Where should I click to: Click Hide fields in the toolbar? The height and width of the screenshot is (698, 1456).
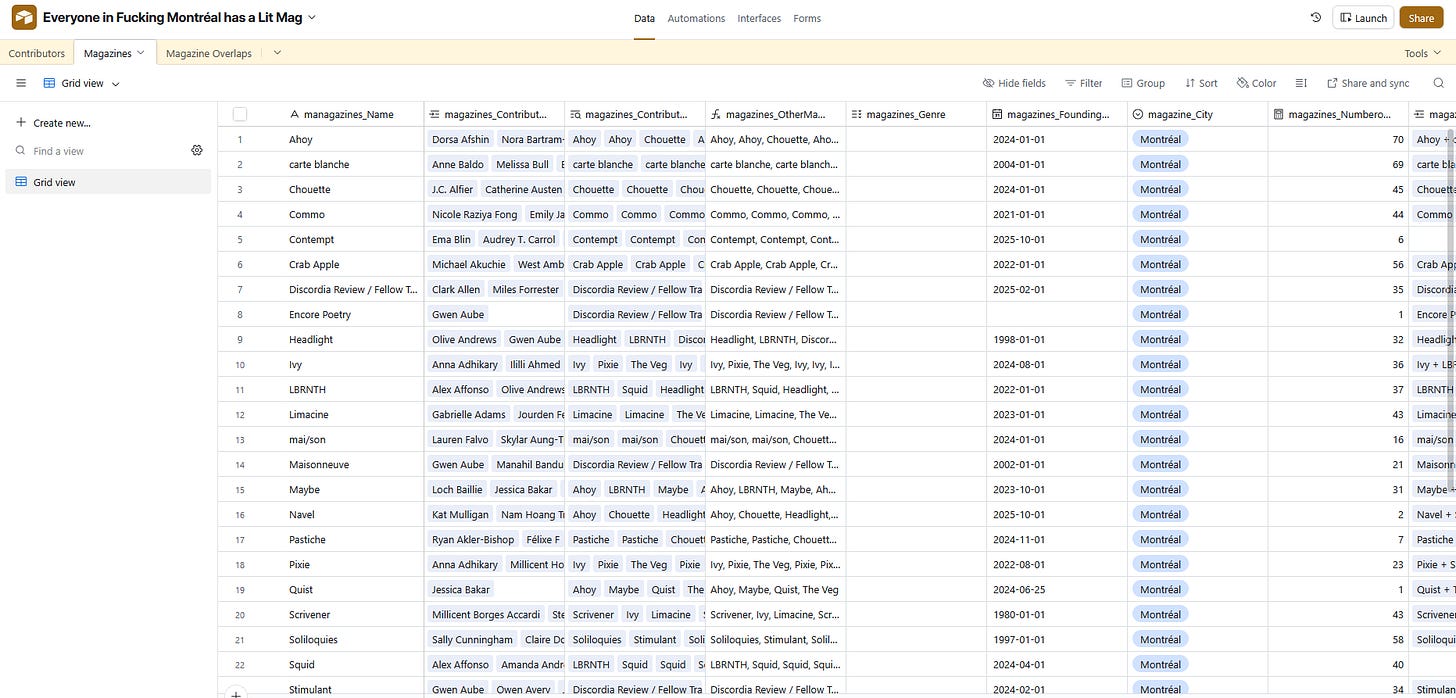1014,84
